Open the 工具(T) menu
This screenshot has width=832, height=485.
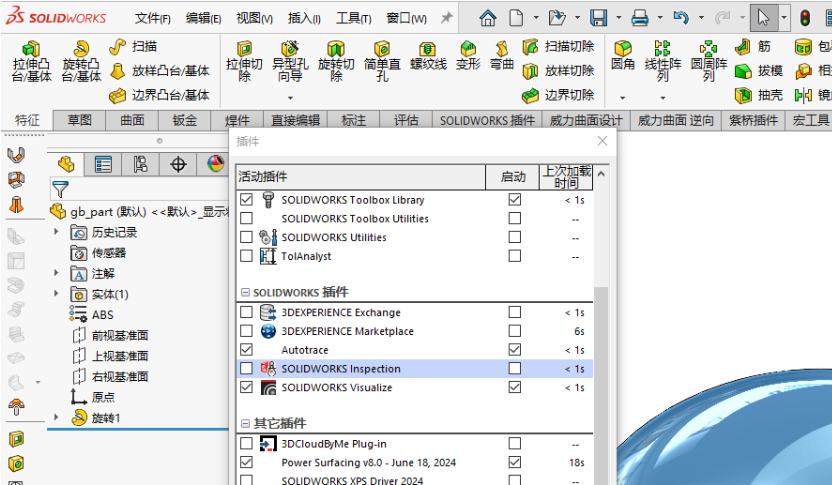click(353, 19)
